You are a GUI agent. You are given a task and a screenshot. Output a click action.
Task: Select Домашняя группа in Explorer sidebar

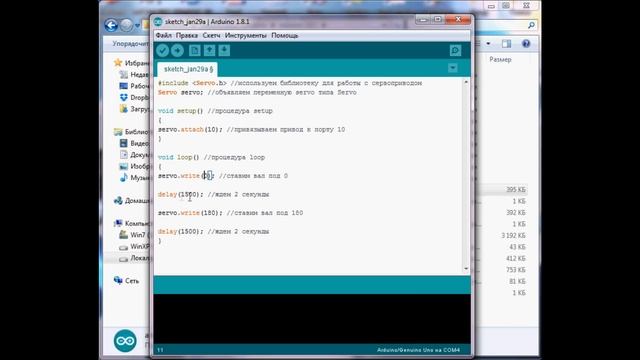[131, 201]
